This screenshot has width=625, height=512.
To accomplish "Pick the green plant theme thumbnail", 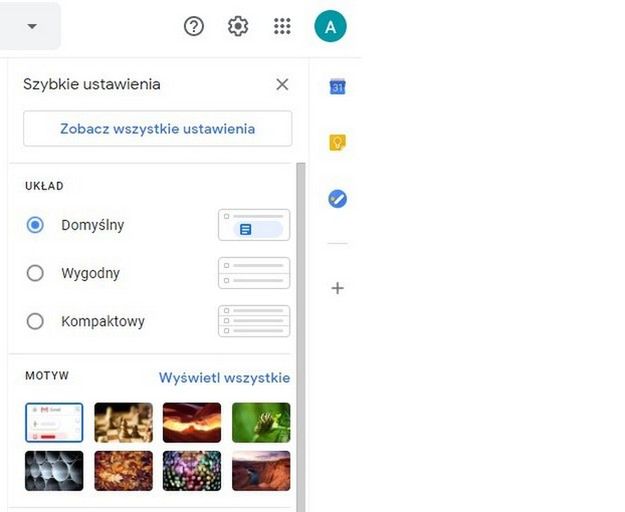I will click(261, 422).
